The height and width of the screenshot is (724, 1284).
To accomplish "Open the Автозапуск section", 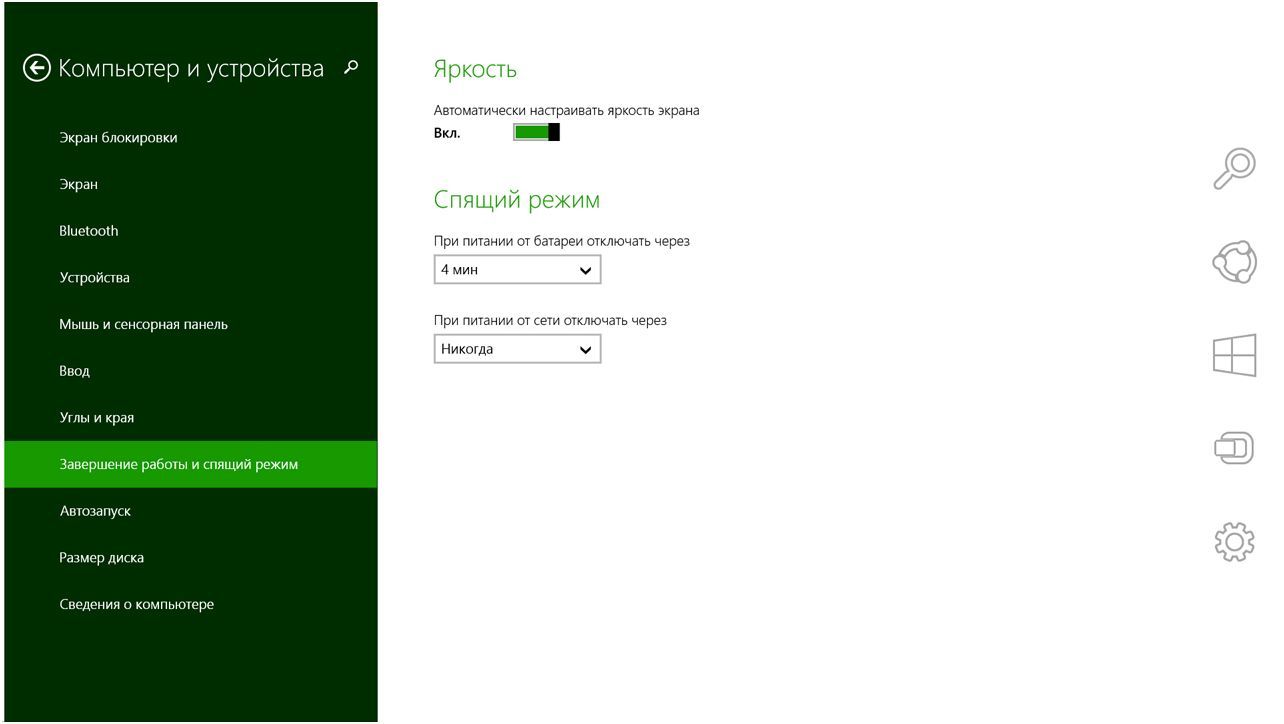I will [x=96, y=511].
